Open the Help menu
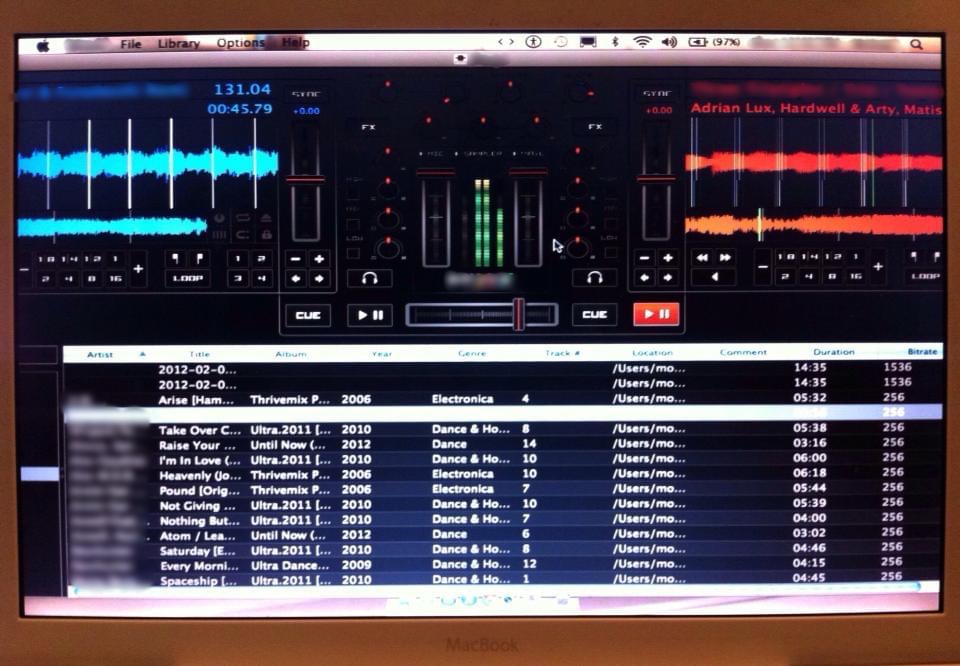The image size is (960, 666). coord(296,42)
